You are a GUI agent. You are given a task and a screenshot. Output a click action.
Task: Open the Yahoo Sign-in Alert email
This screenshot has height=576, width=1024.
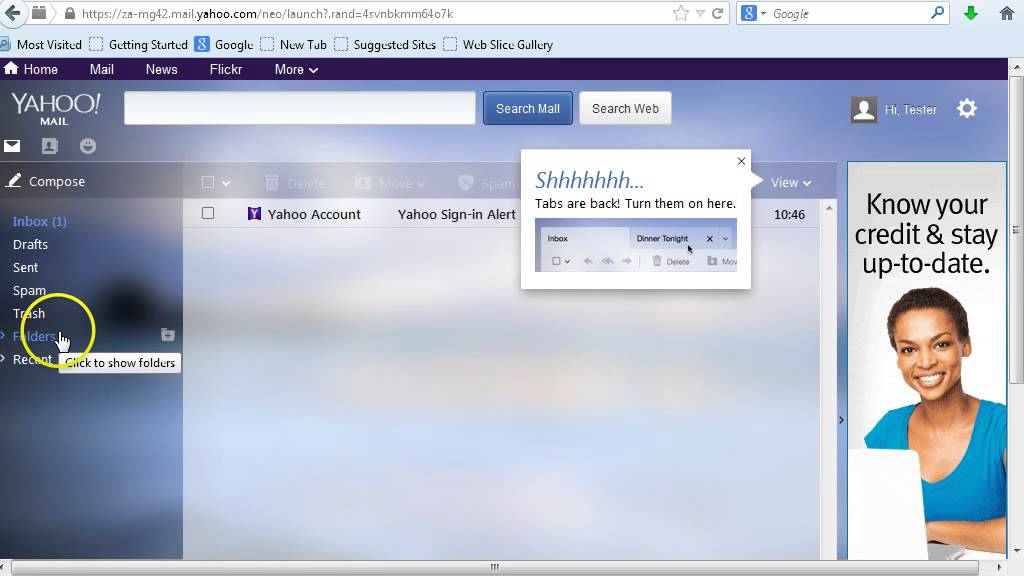pyautogui.click(x=456, y=214)
